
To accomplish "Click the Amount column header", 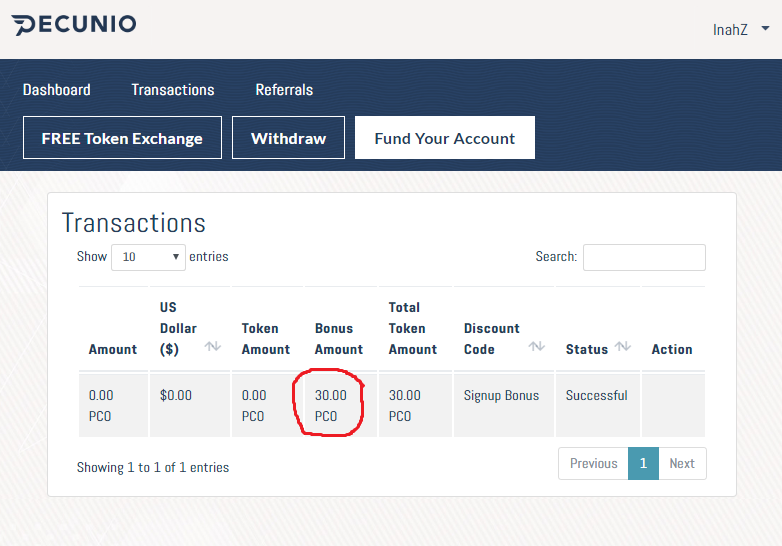I will pyautogui.click(x=113, y=349).
